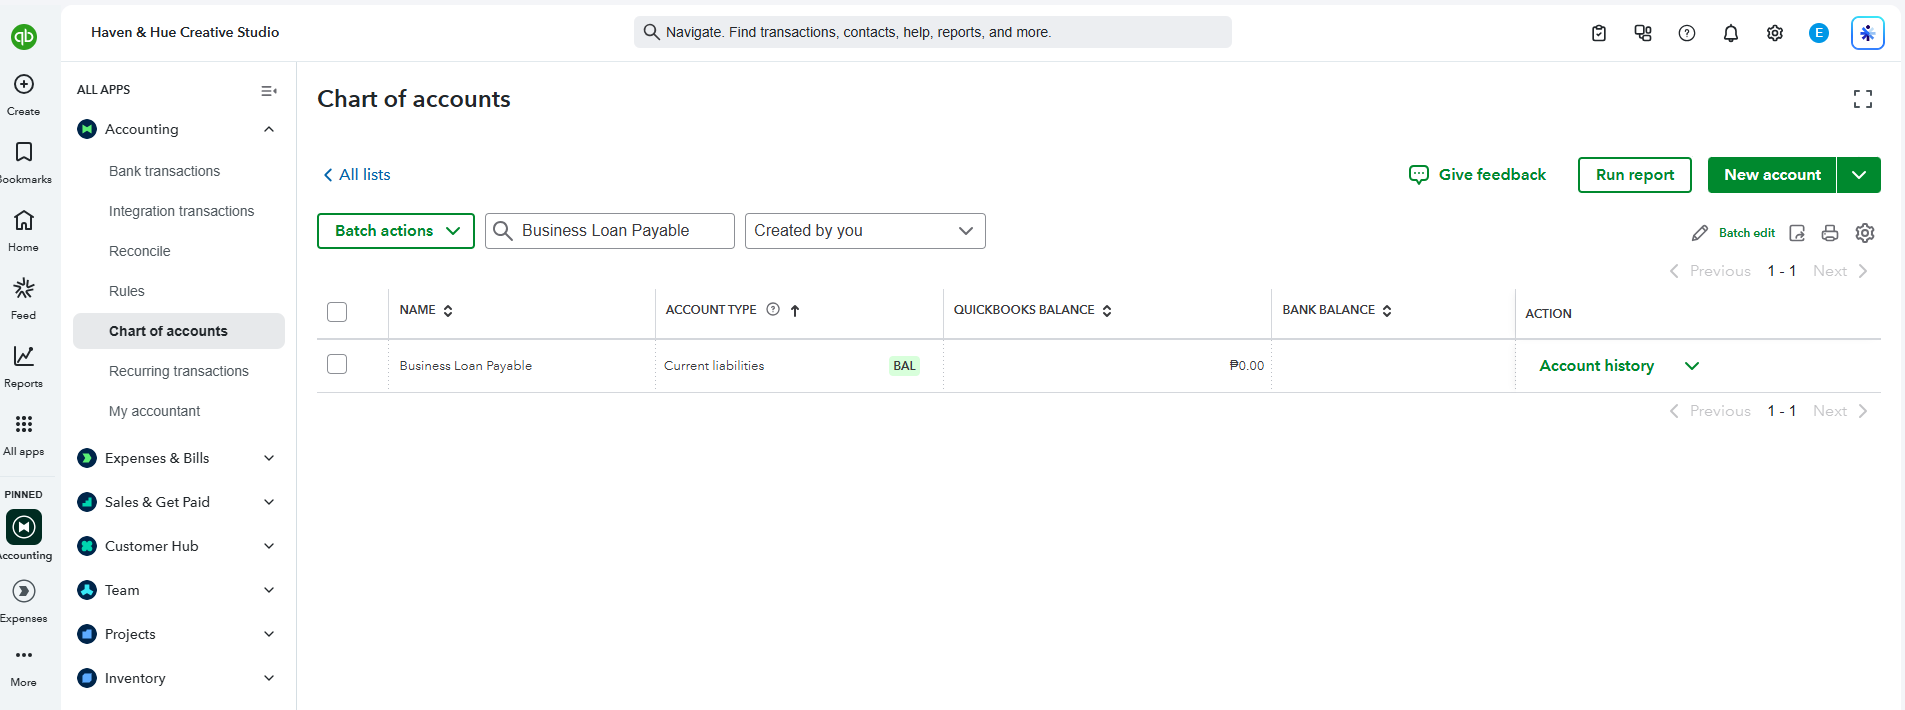Select Chart of accounts menu item

[179, 331]
